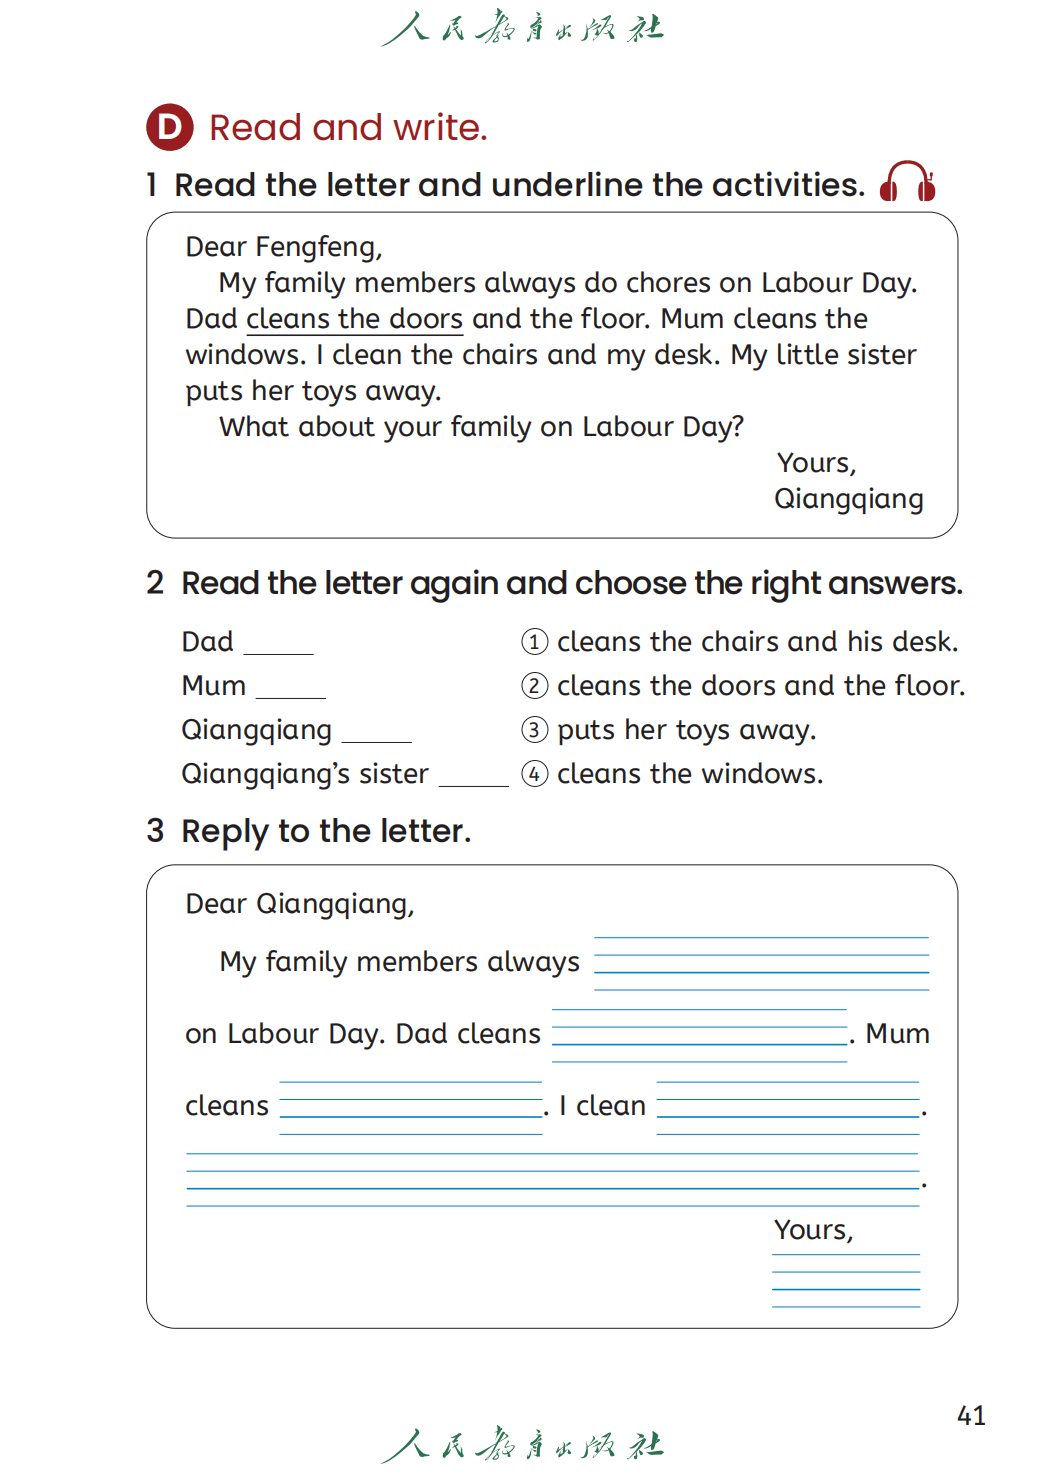1043x1474 pixels.
Task: Click the 'Read and write.' heading
Action: point(348,128)
